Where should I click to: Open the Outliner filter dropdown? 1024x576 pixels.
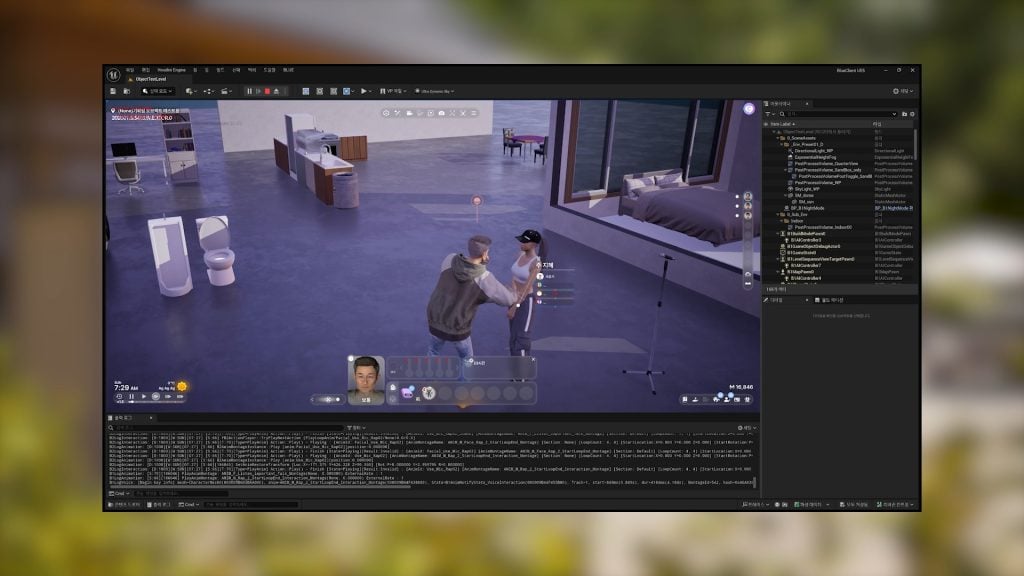pos(769,114)
